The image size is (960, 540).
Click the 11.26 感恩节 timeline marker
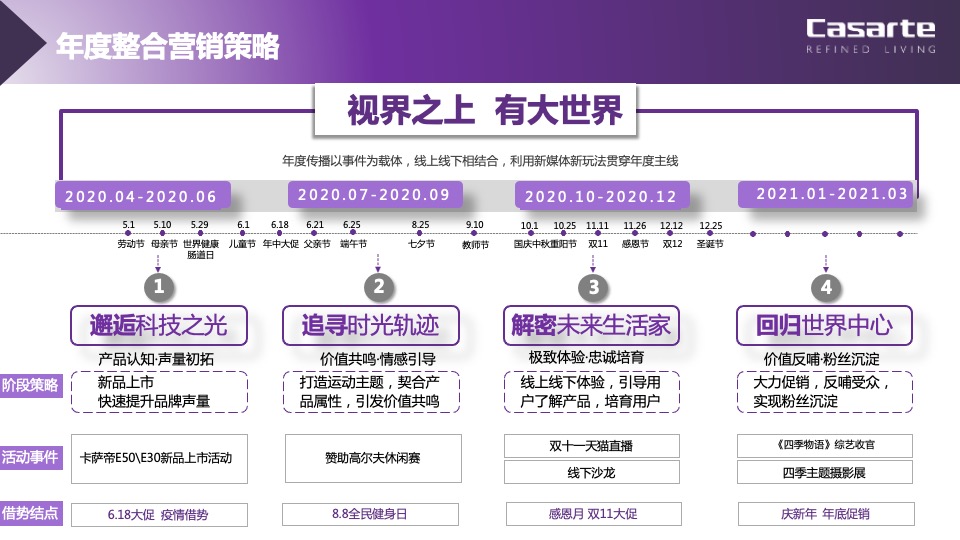635,234
